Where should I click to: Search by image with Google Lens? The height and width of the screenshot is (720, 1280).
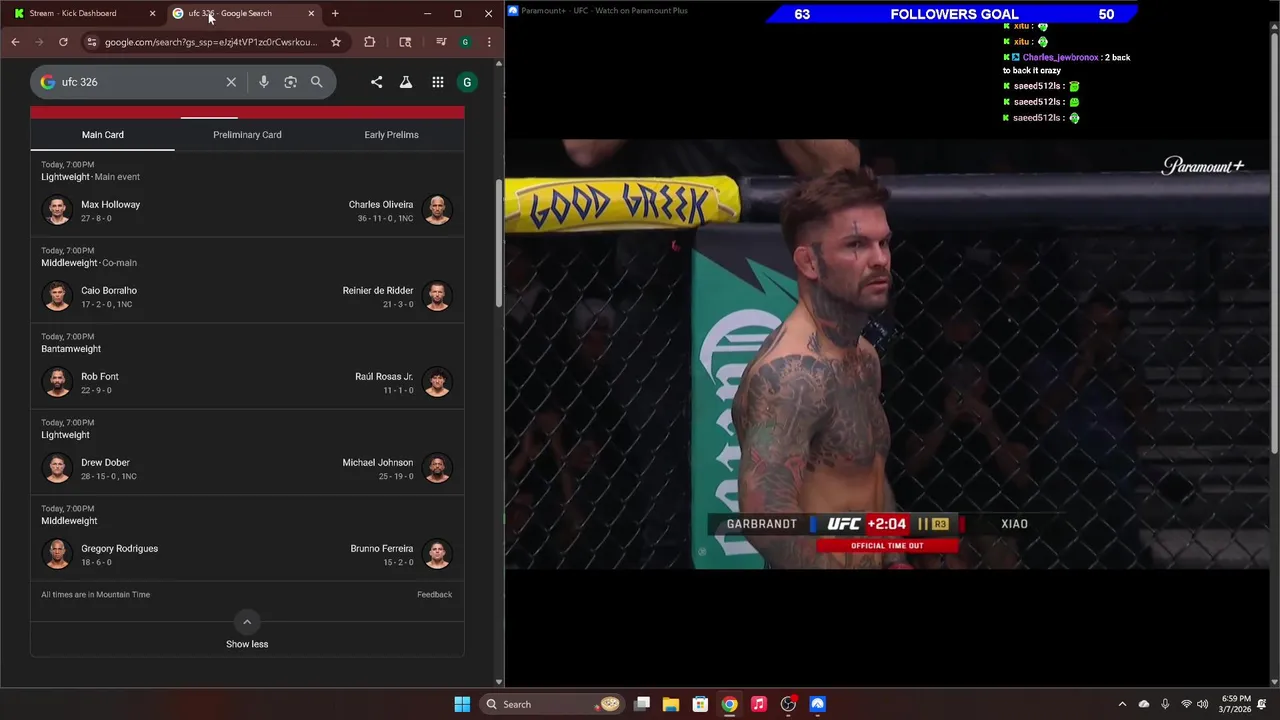tap(290, 82)
